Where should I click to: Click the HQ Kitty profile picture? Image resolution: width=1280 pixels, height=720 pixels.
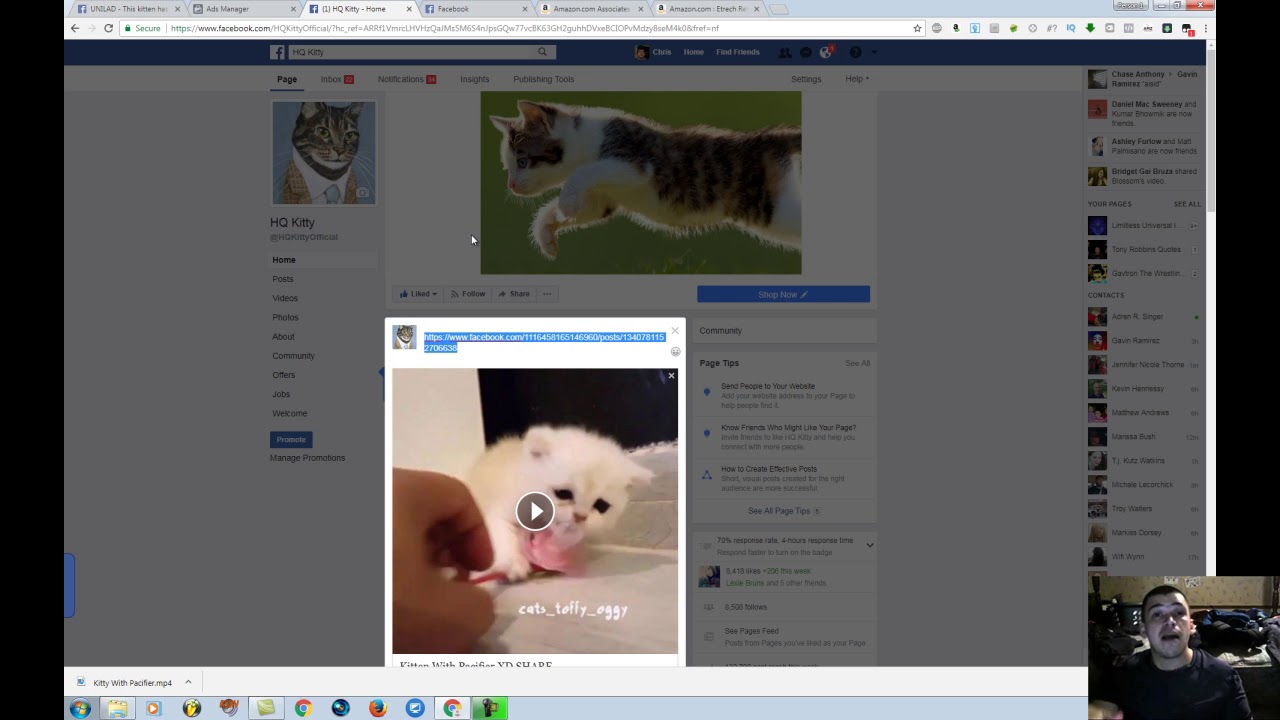(x=324, y=153)
